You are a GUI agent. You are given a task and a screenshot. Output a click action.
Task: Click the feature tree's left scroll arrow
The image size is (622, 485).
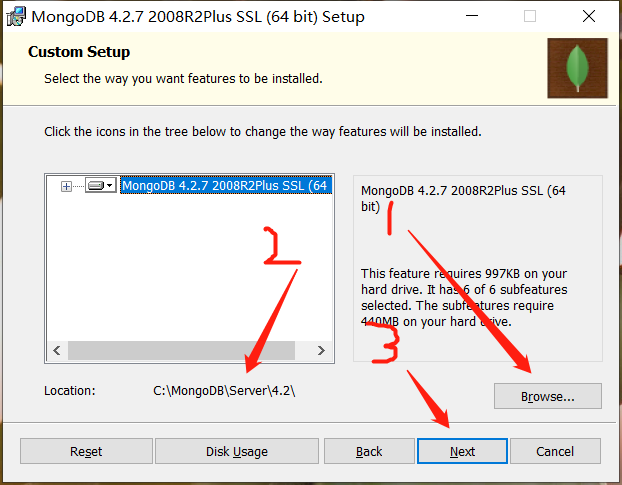(57, 351)
